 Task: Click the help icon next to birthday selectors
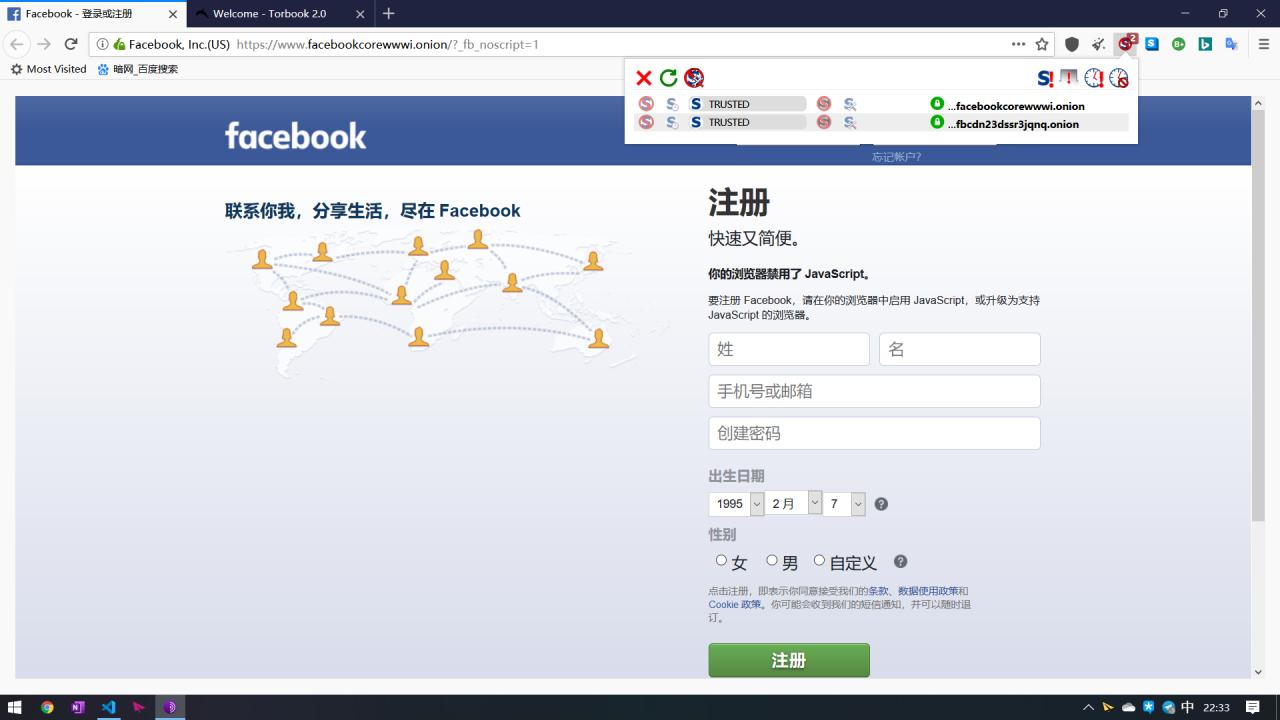click(881, 504)
